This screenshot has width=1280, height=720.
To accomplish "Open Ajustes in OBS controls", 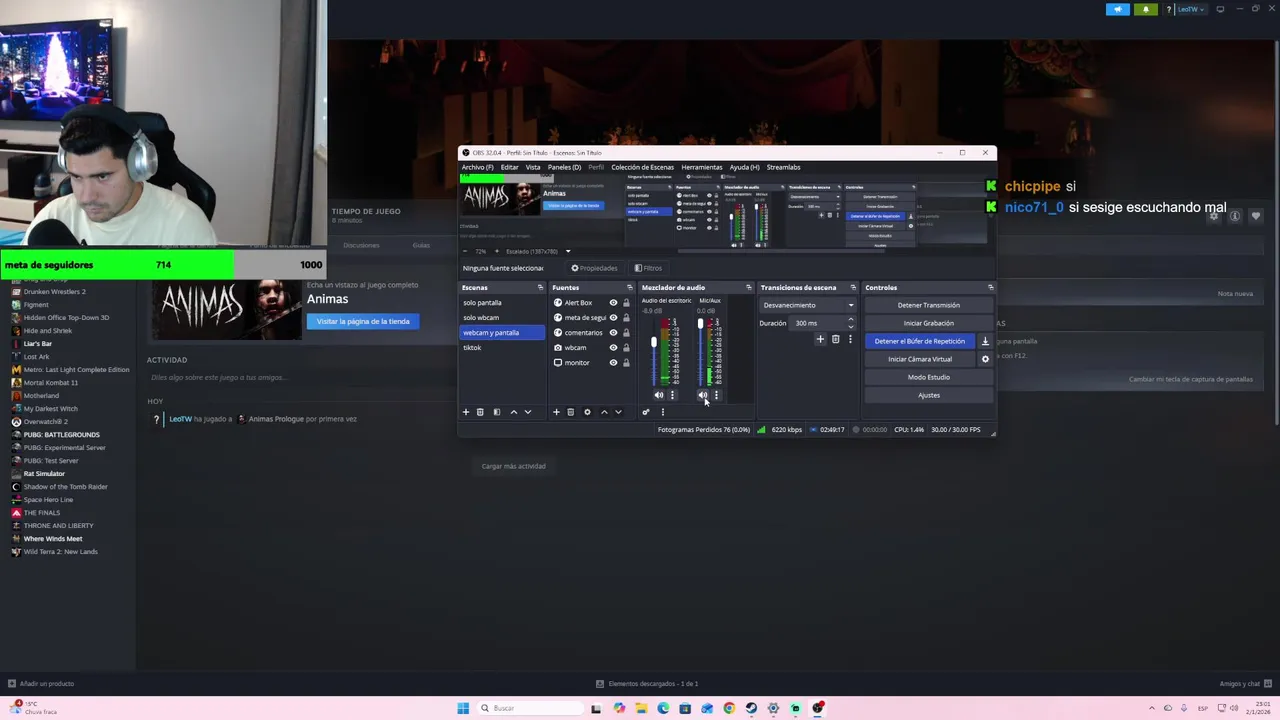I will pyautogui.click(x=928, y=395).
